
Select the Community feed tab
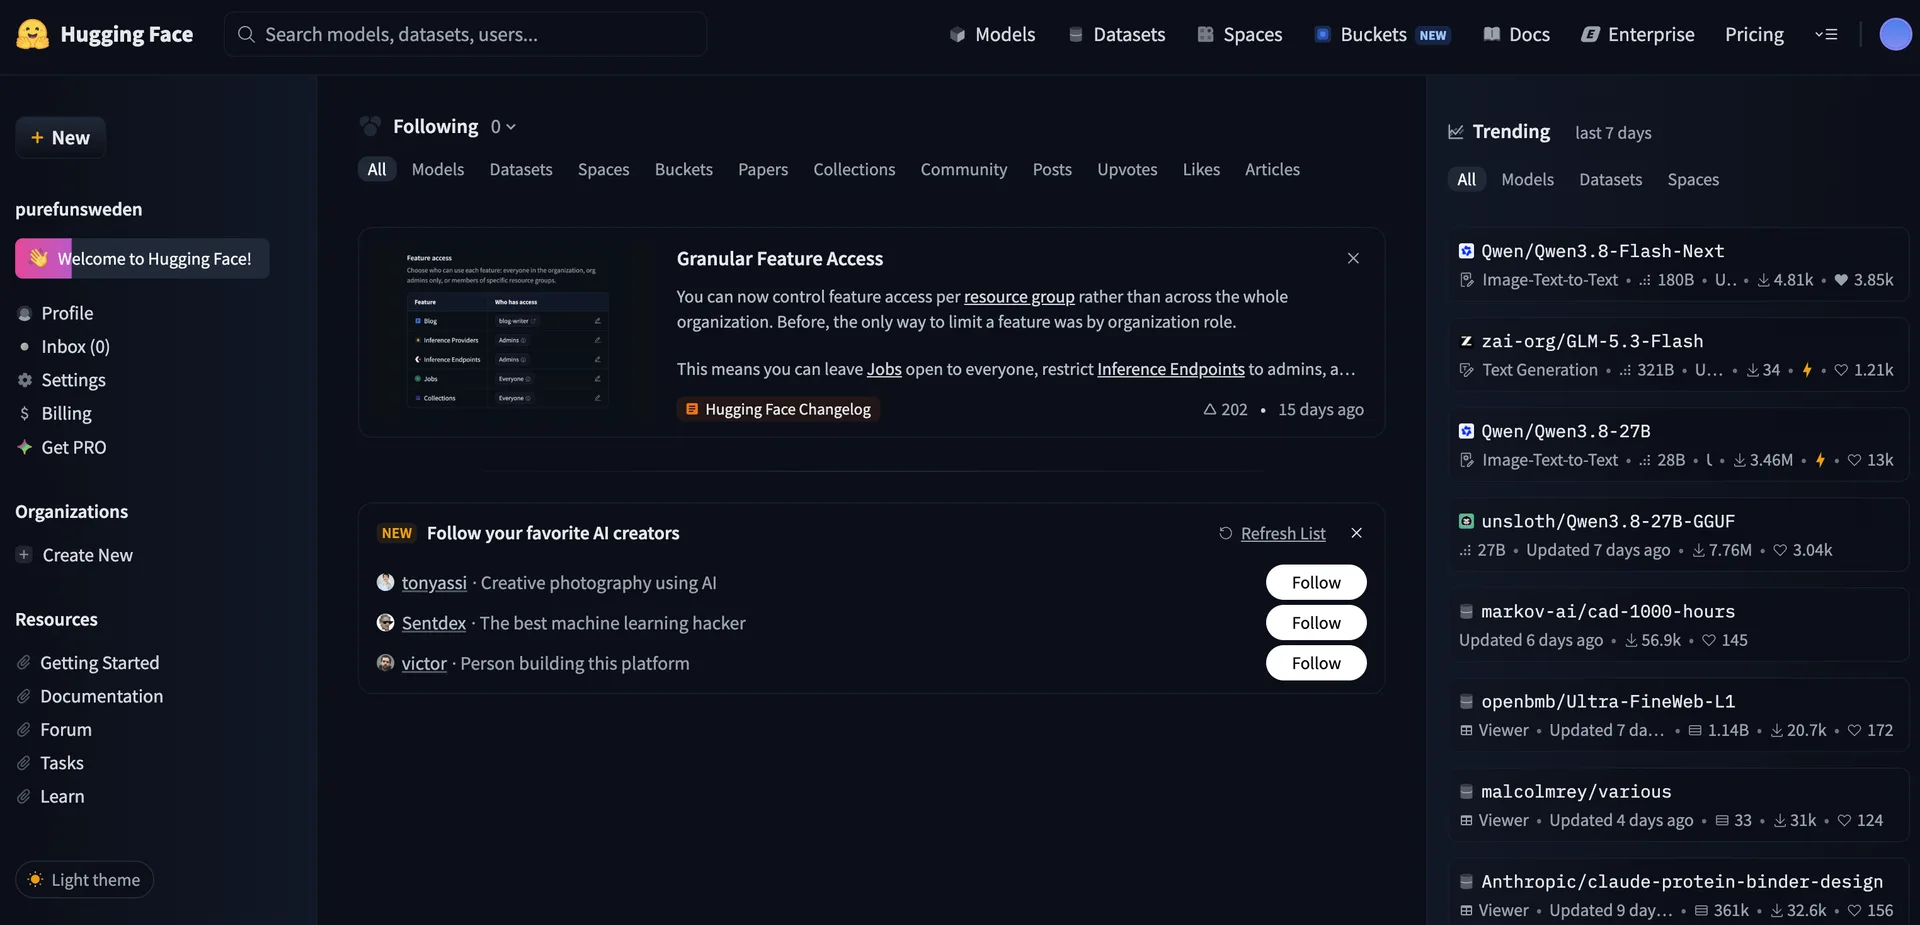(x=964, y=169)
